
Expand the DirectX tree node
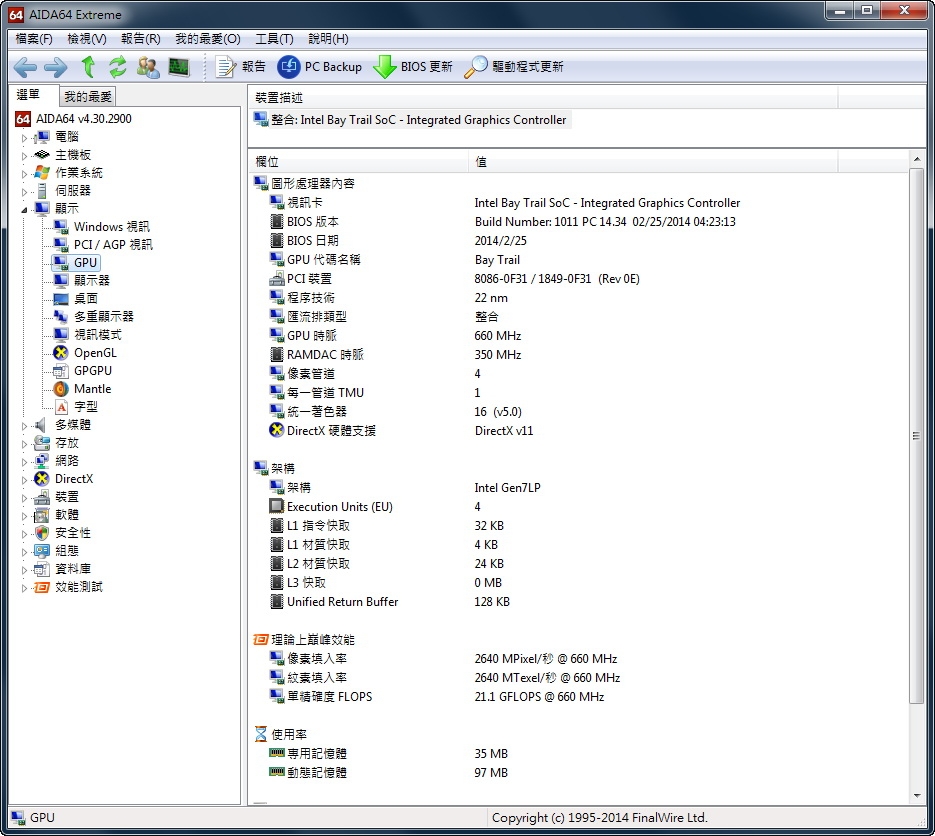[24, 479]
